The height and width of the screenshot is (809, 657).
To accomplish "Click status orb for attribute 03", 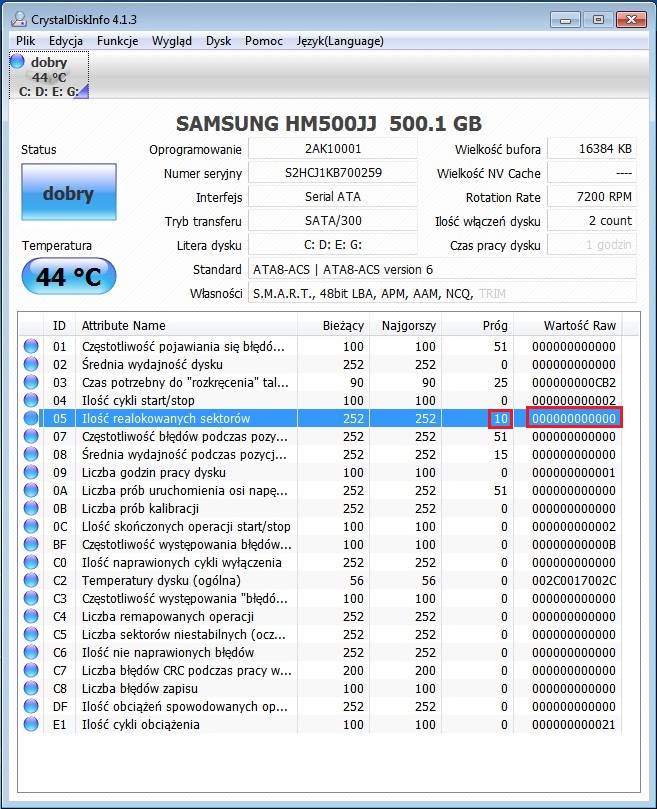I will 31,382.
